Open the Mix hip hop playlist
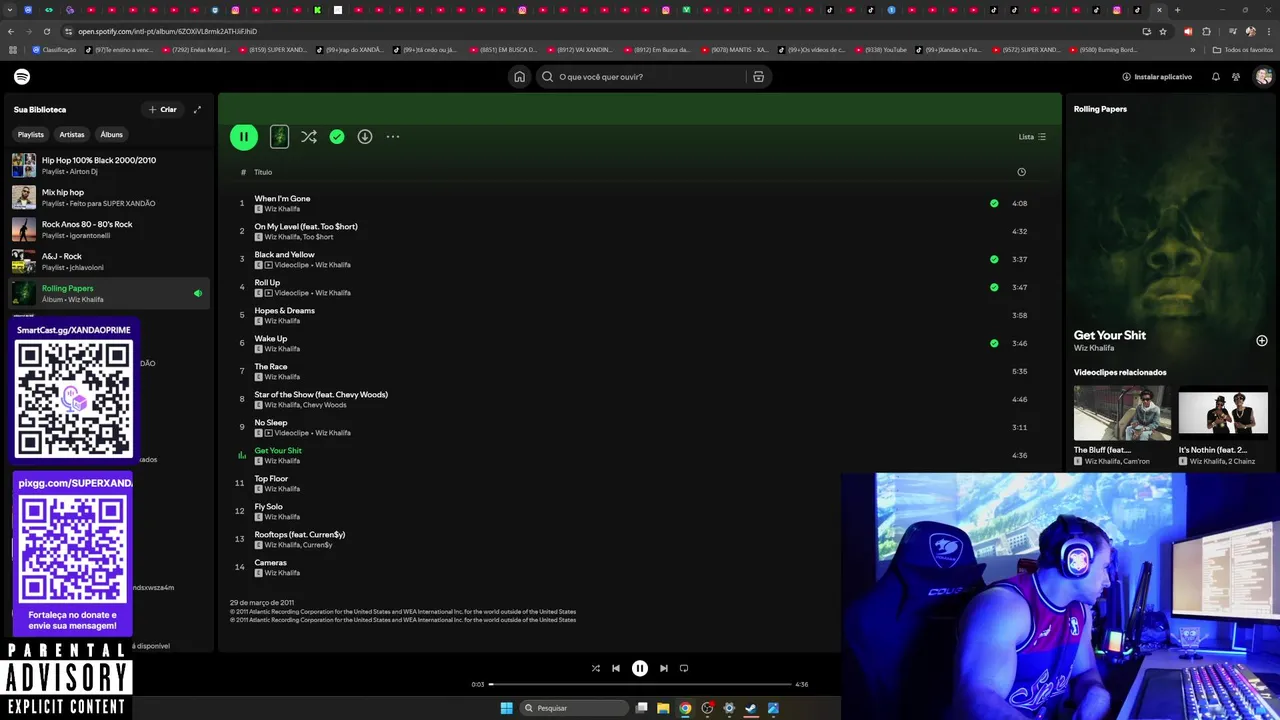 (110, 197)
